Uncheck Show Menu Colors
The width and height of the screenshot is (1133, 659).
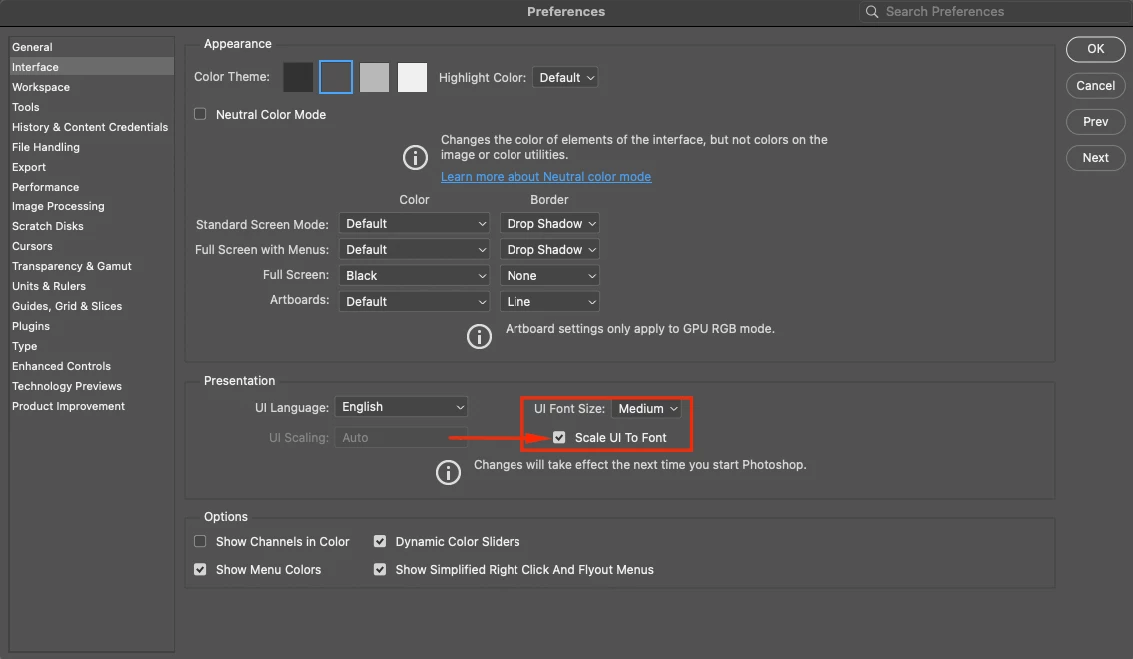[200, 569]
